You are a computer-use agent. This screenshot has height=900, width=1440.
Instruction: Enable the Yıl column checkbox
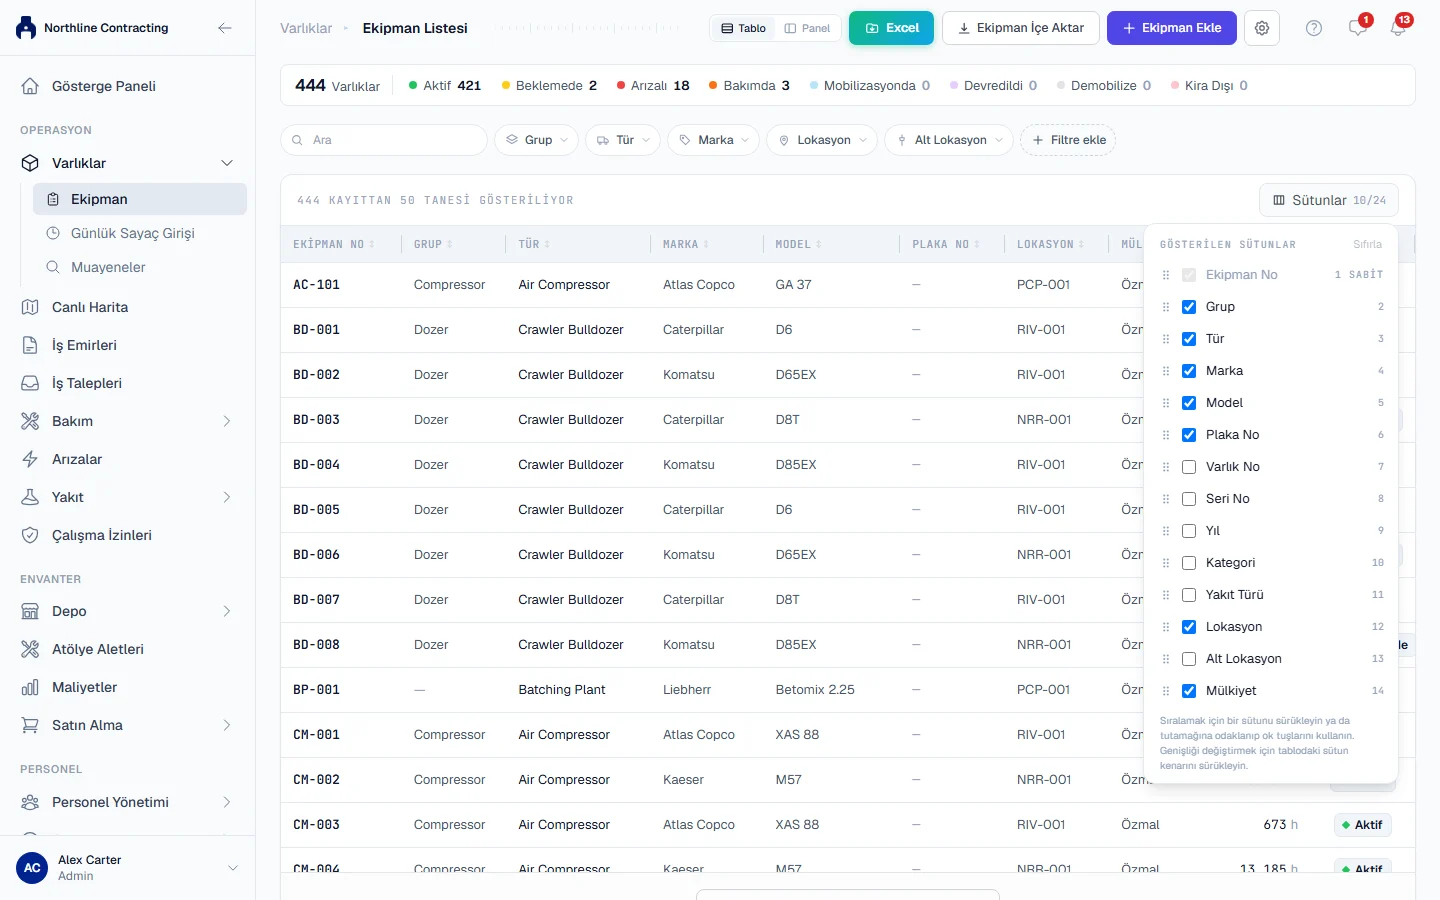point(1189,531)
